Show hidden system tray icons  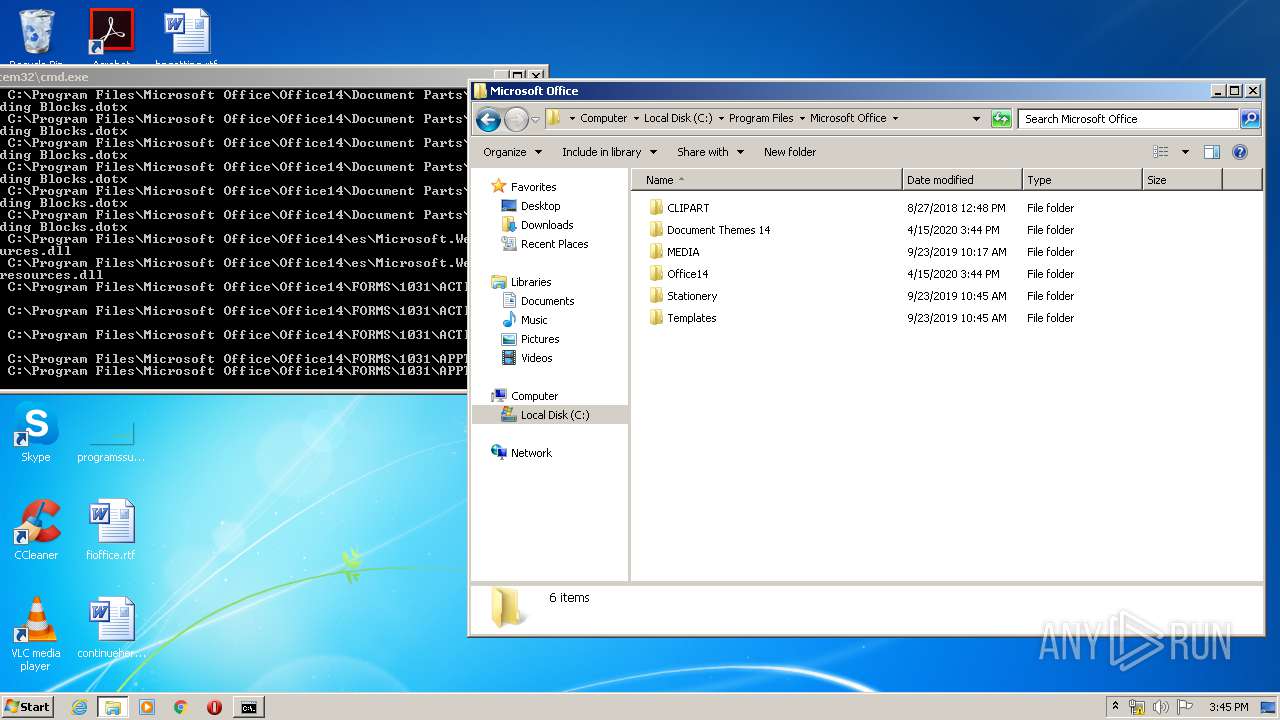coord(1115,706)
